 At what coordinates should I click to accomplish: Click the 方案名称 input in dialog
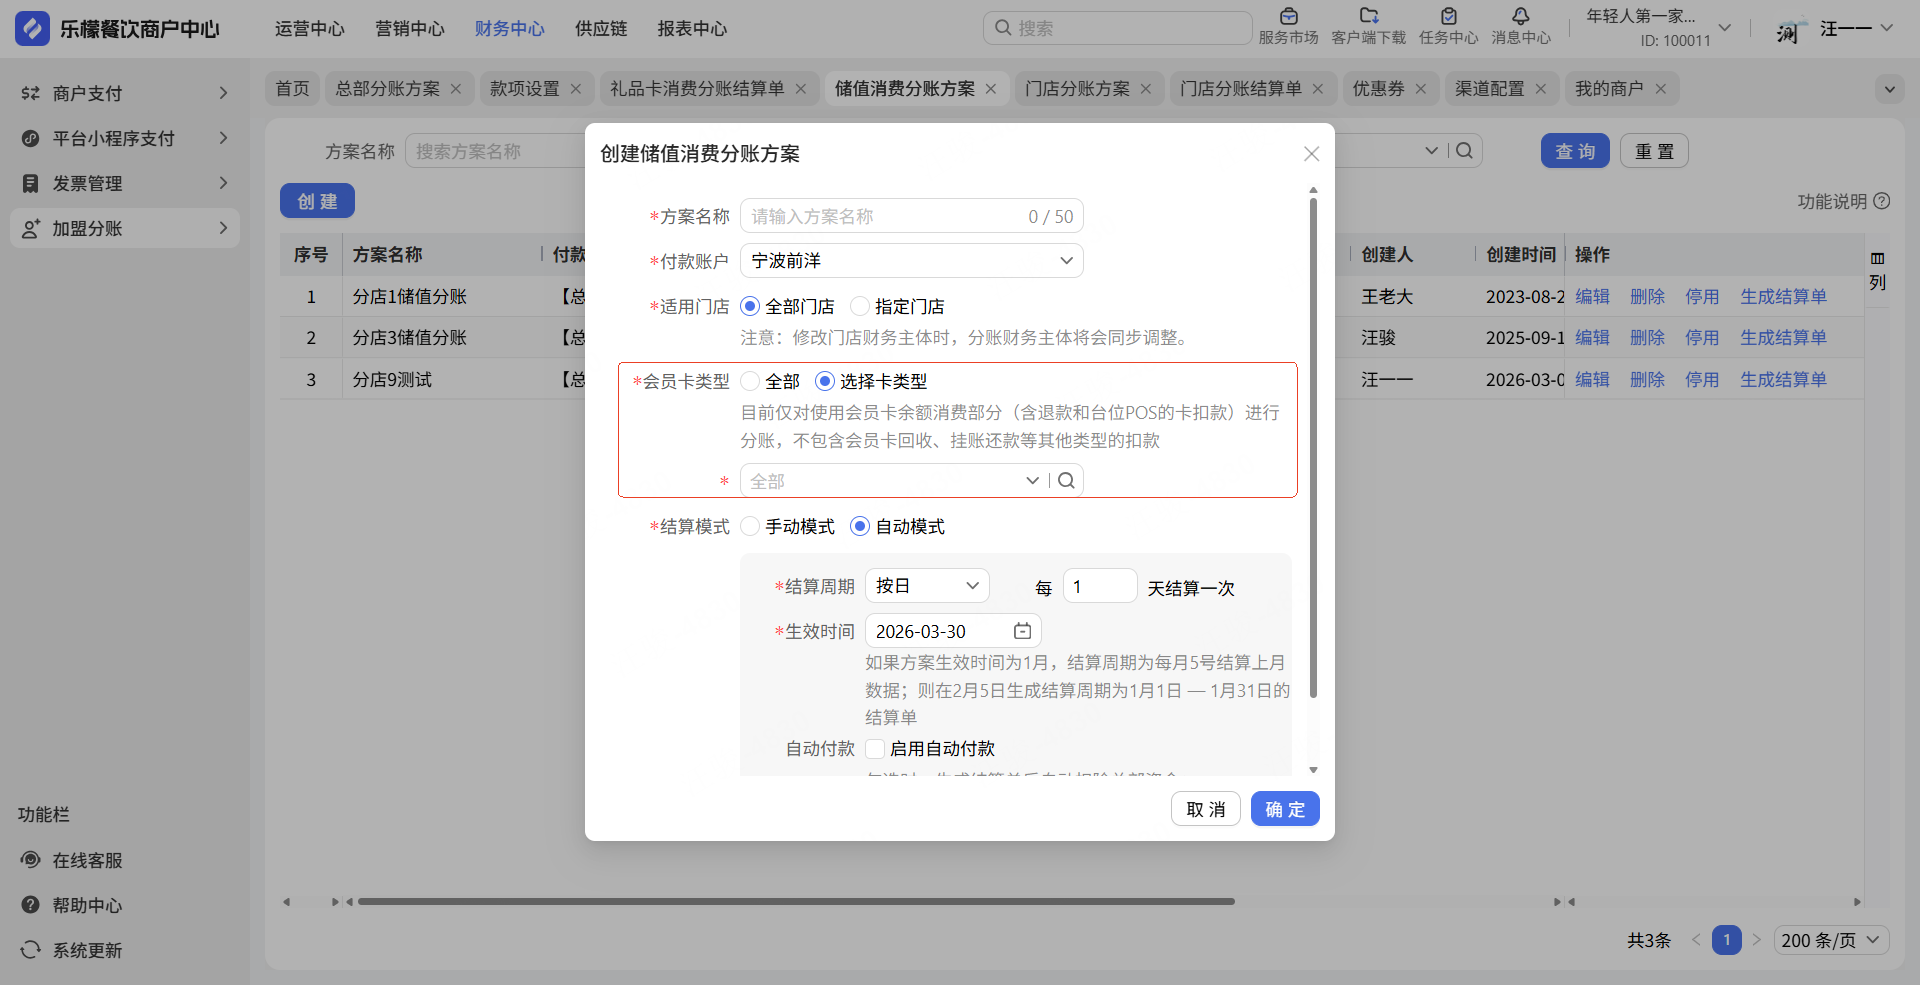[x=912, y=216]
